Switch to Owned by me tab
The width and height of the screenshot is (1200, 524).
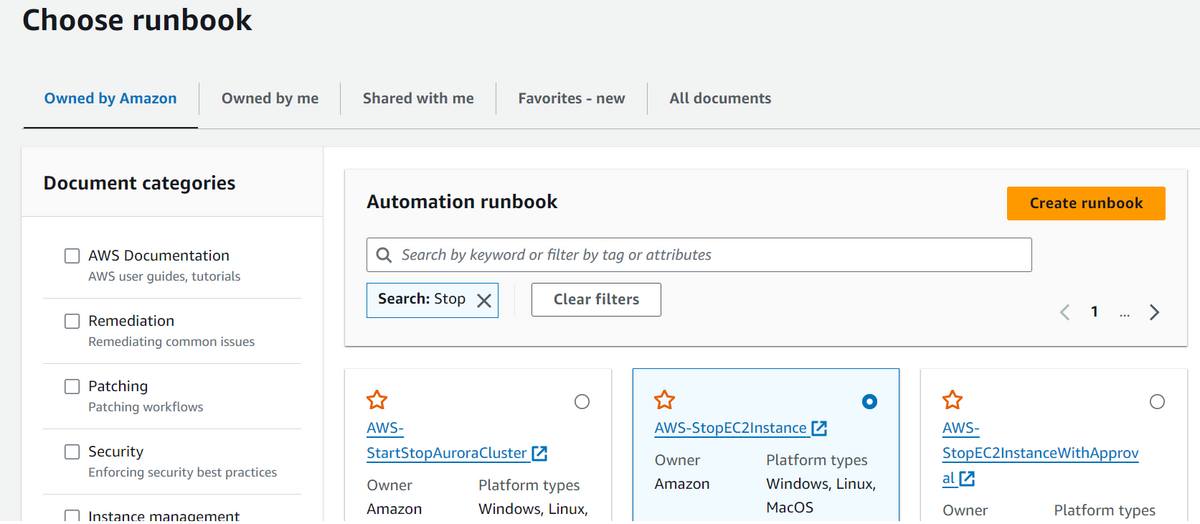coord(270,98)
